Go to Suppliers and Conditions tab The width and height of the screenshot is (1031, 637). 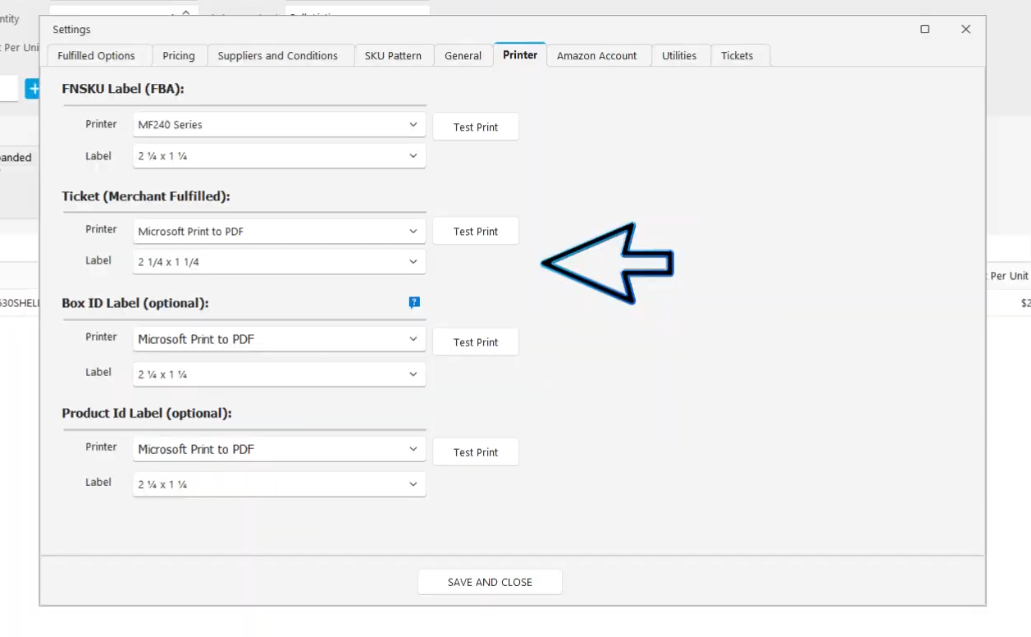point(277,56)
